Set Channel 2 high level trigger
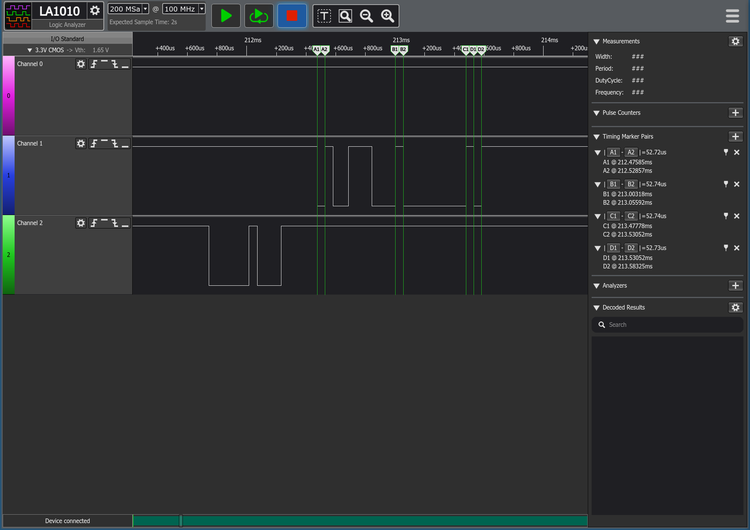This screenshot has height=530, width=750. 104,223
